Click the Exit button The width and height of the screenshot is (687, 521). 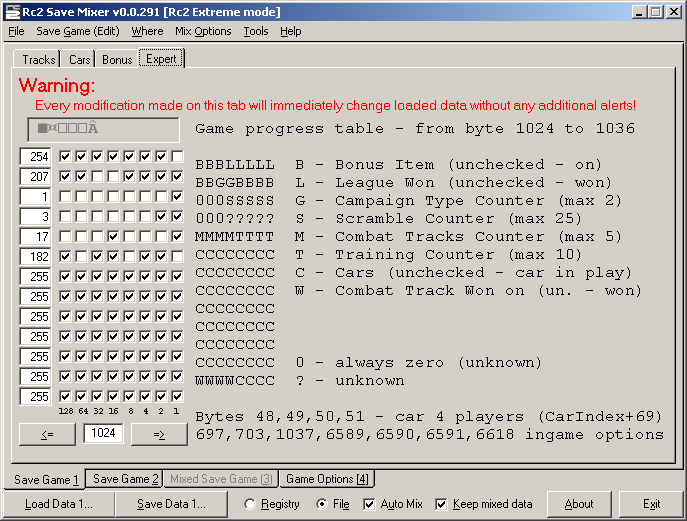[x=651, y=504]
